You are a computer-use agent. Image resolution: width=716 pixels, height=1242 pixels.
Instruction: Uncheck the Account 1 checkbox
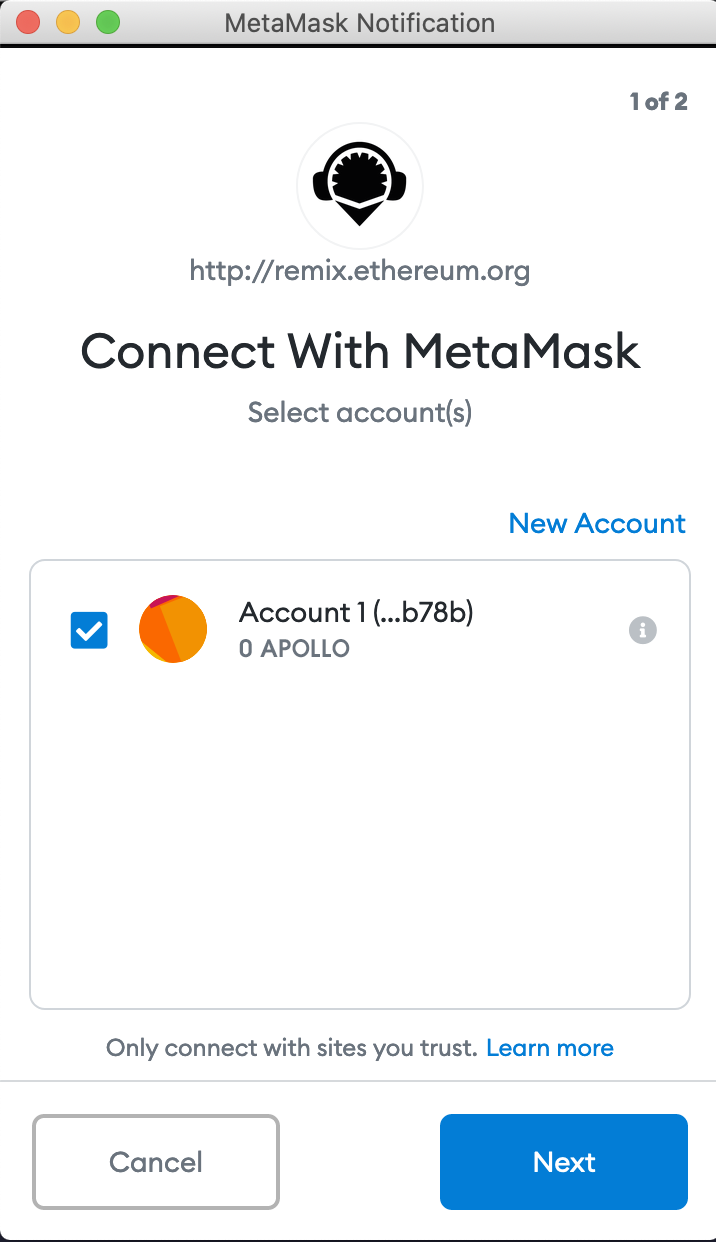(x=89, y=630)
